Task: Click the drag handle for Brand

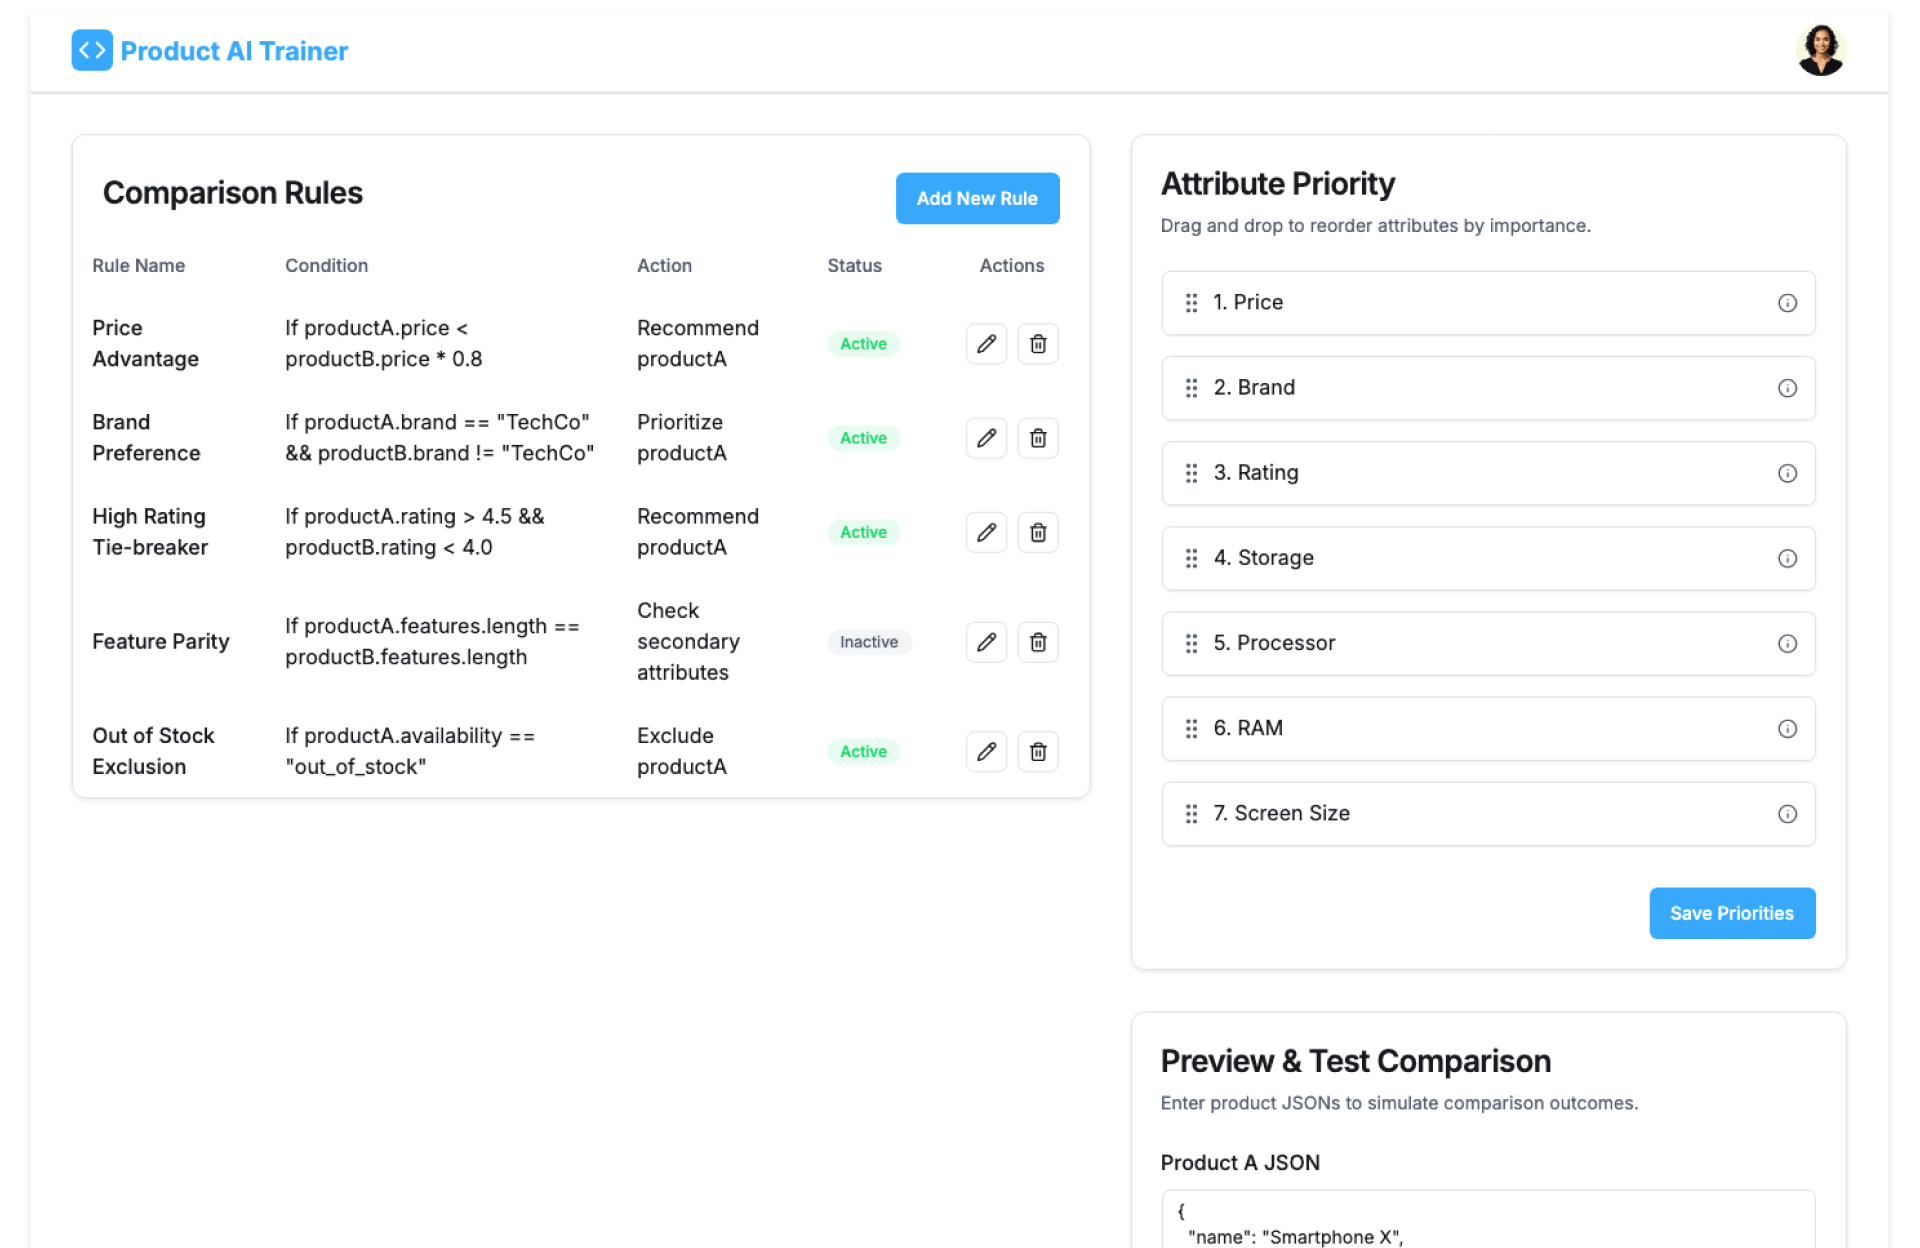Action: (x=1191, y=388)
